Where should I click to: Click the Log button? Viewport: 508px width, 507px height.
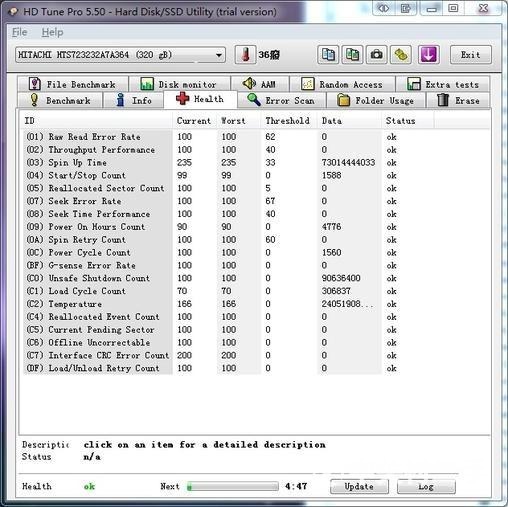click(x=426, y=487)
